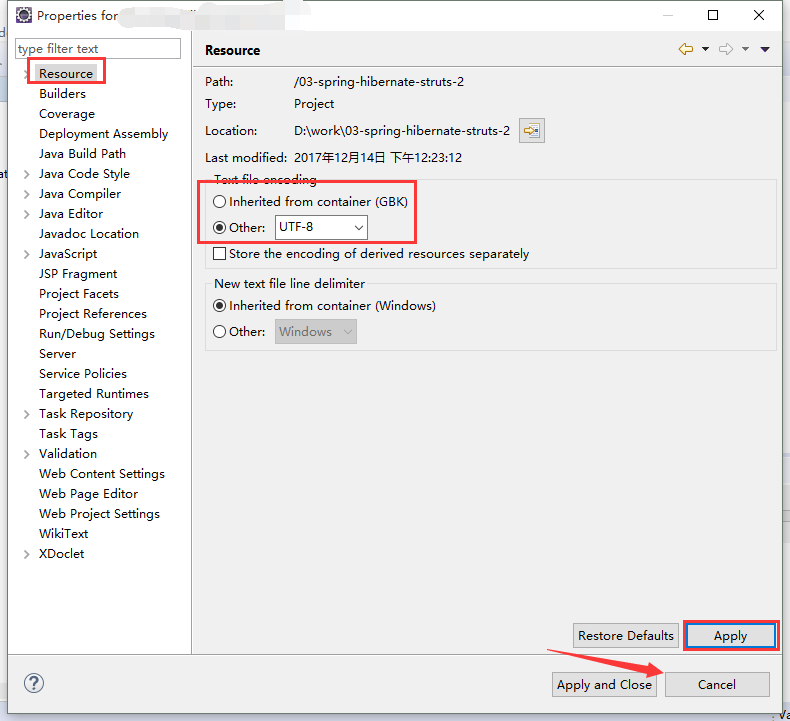
Task: Click the show in system explorer icon
Action: pos(531,131)
